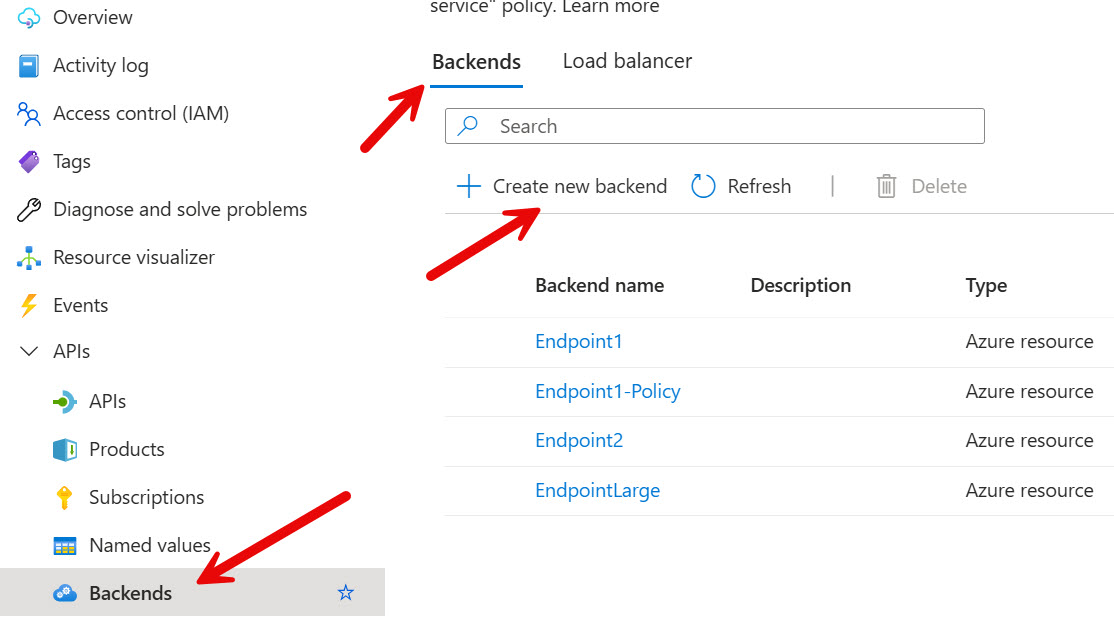Image resolution: width=1114 pixels, height=626 pixels.
Task: Open Products in the APIs section
Action: (126, 449)
